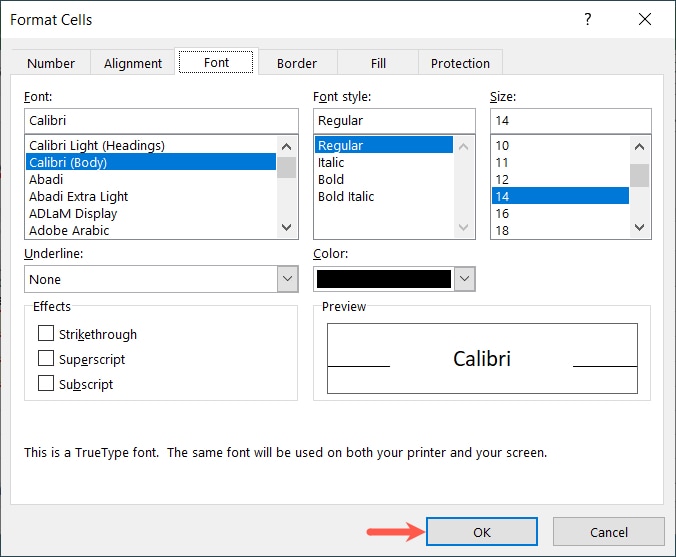Select Bold font style
The image size is (676, 557).
tap(384, 179)
